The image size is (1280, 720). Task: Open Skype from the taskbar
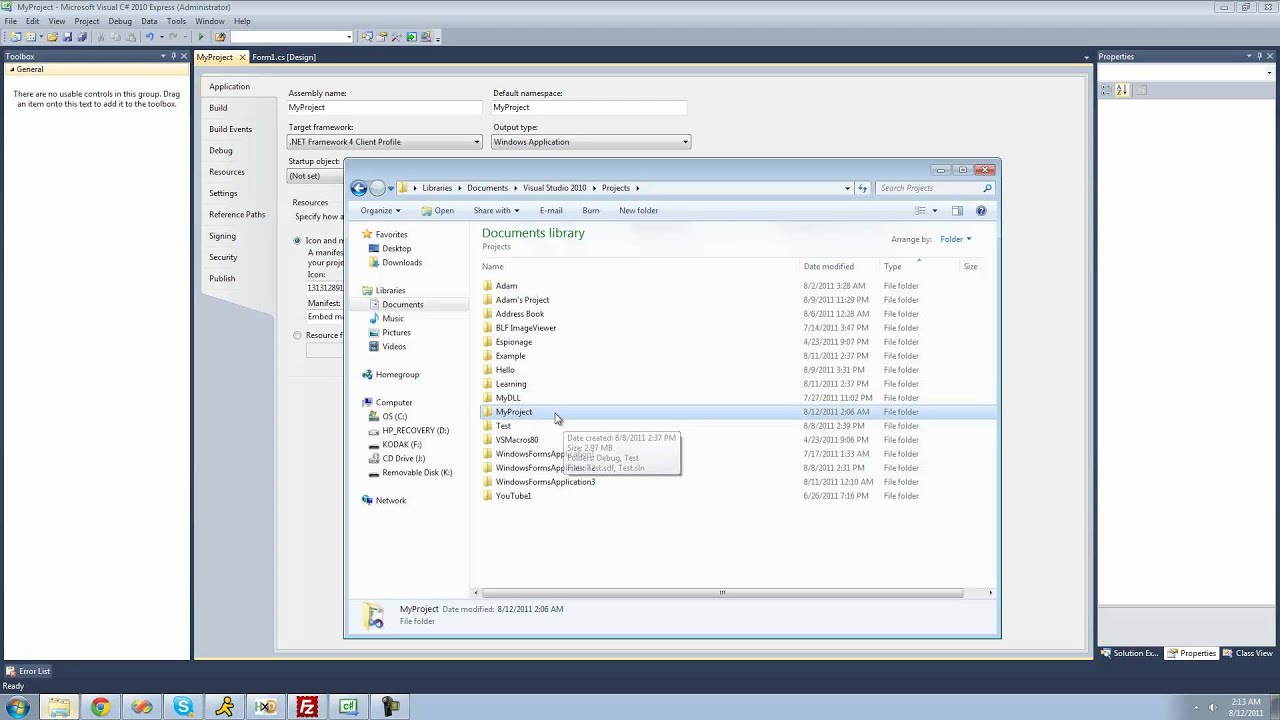[183, 707]
